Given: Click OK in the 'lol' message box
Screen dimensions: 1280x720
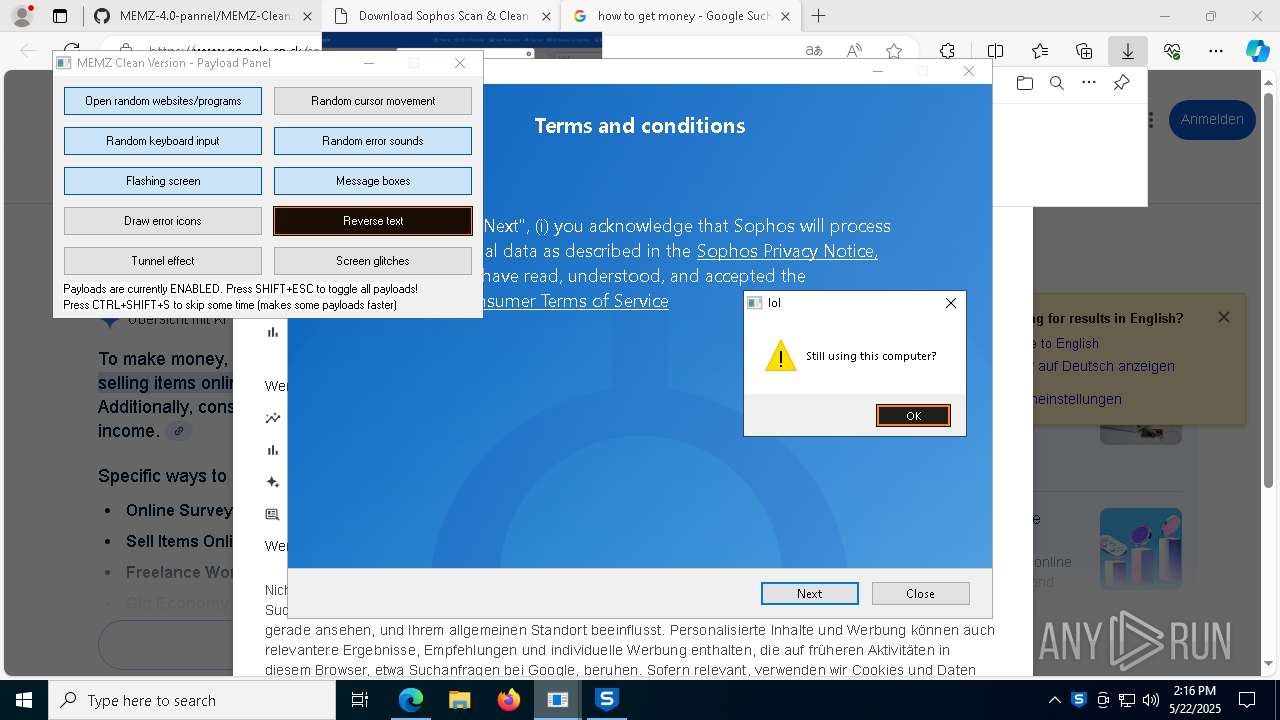Looking at the screenshot, I should pos(913,416).
